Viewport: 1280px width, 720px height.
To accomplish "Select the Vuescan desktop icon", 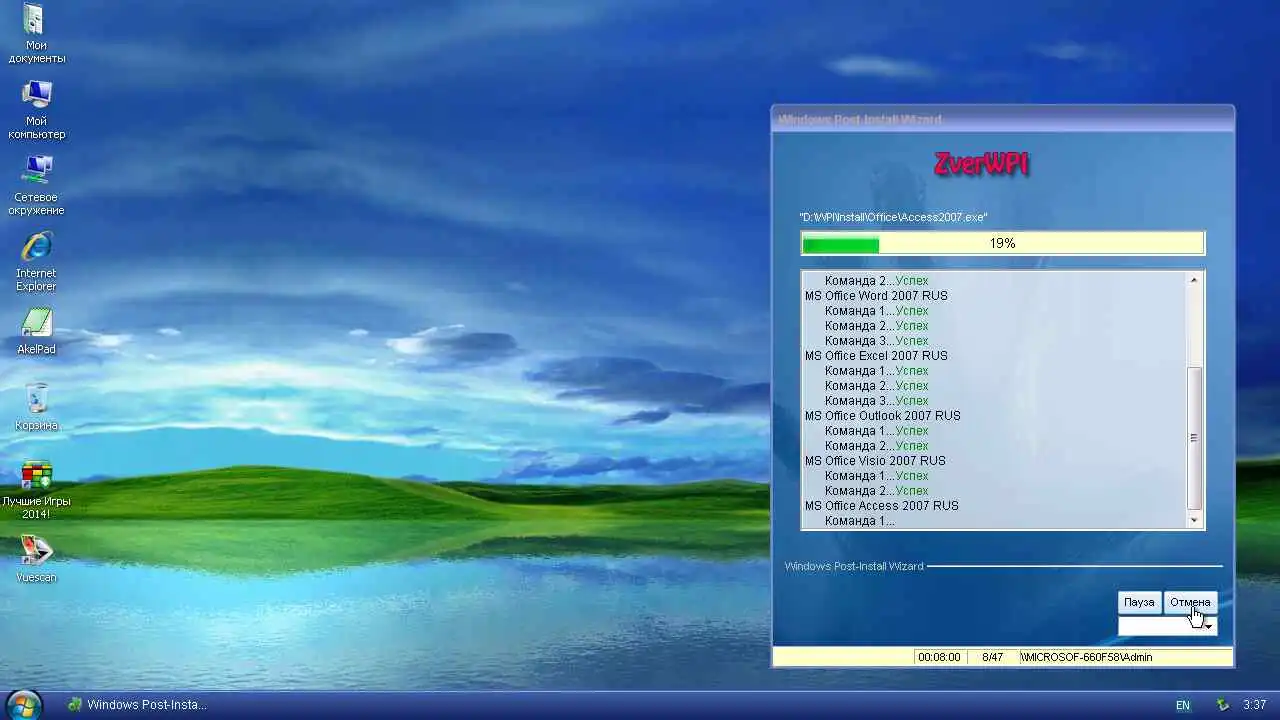I will (x=37, y=560).
